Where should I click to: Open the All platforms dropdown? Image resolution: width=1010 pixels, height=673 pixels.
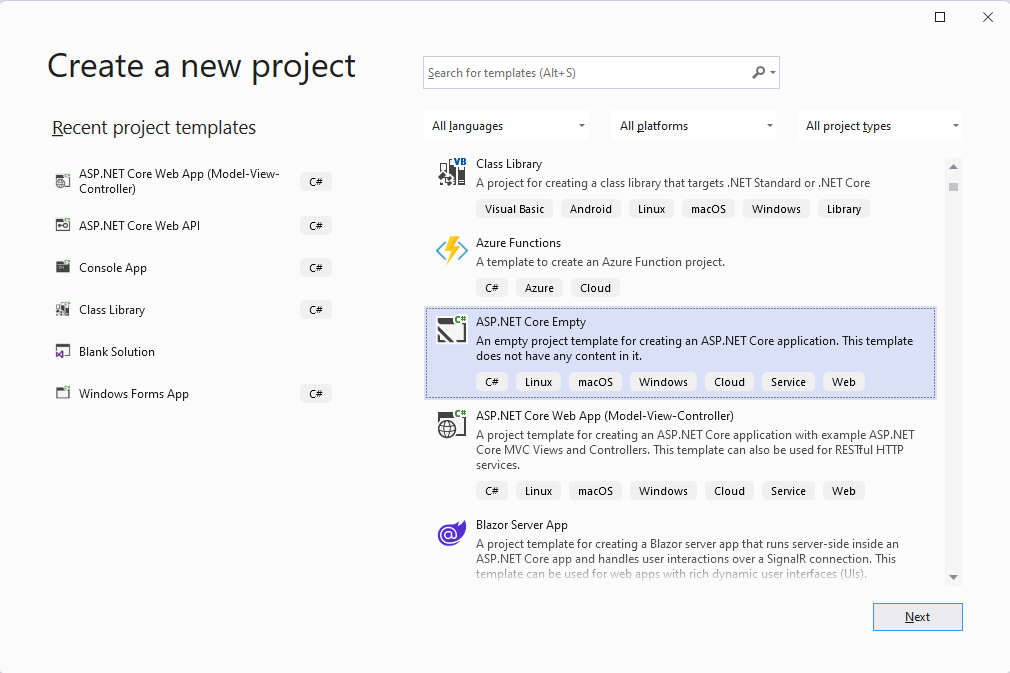coord(694,126)
